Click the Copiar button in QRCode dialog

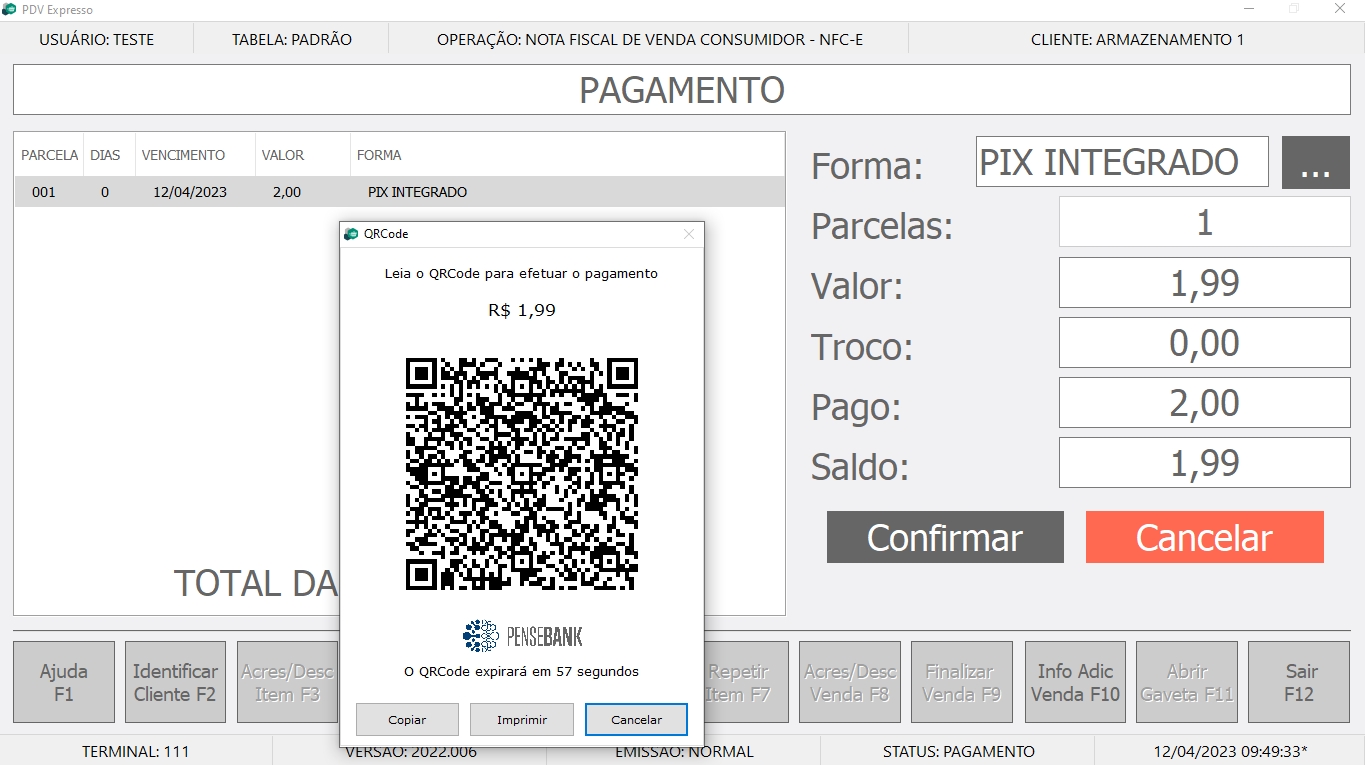click(407, 720)
